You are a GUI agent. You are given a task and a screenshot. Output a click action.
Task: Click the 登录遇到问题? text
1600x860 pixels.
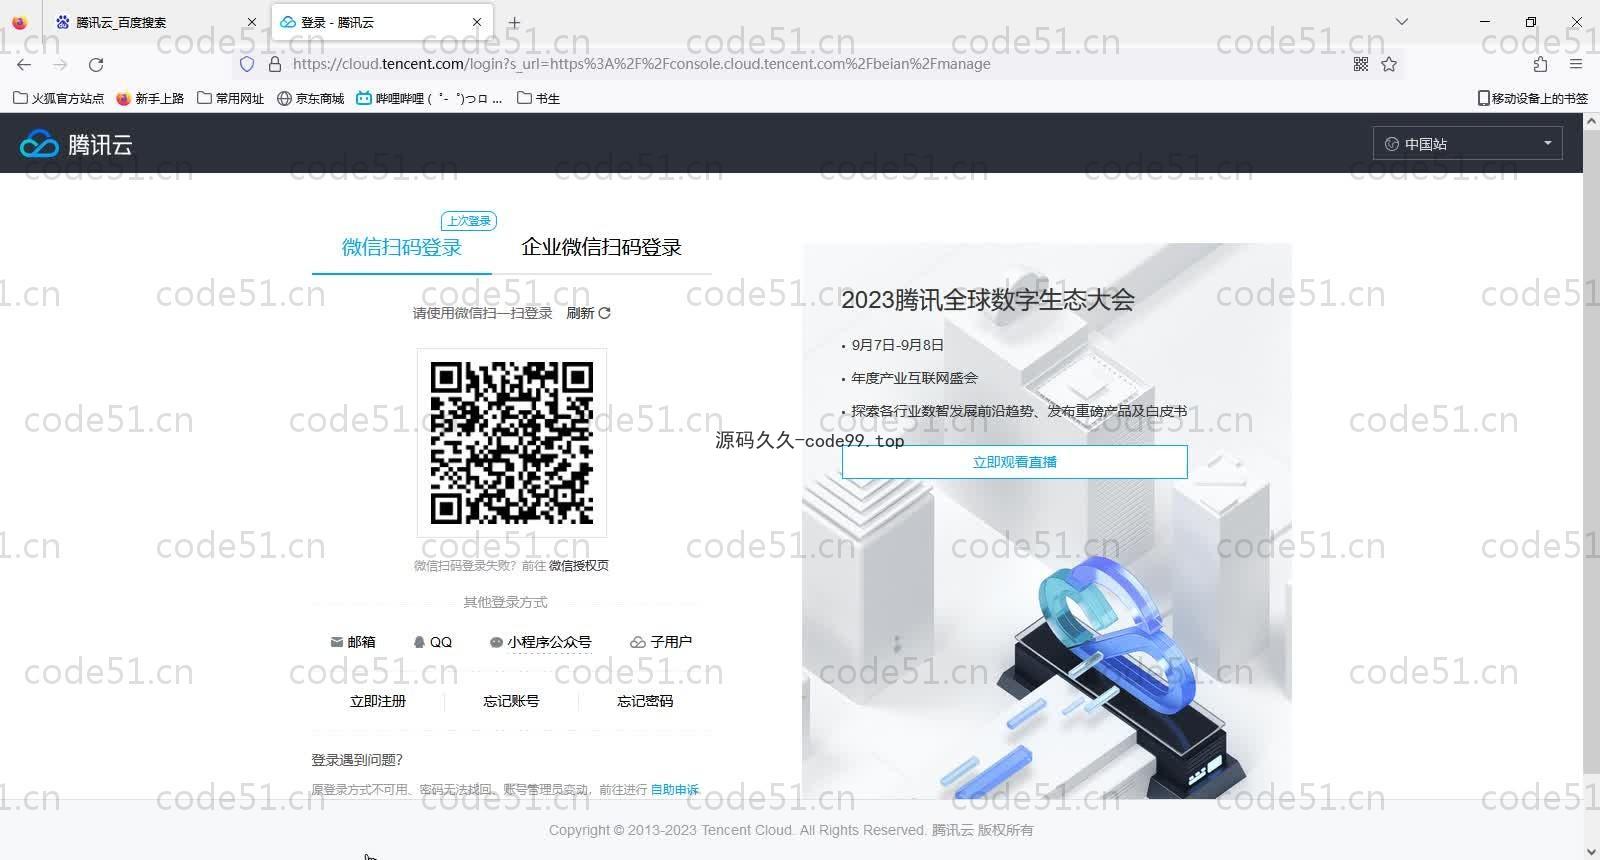(x=357, y=760)
